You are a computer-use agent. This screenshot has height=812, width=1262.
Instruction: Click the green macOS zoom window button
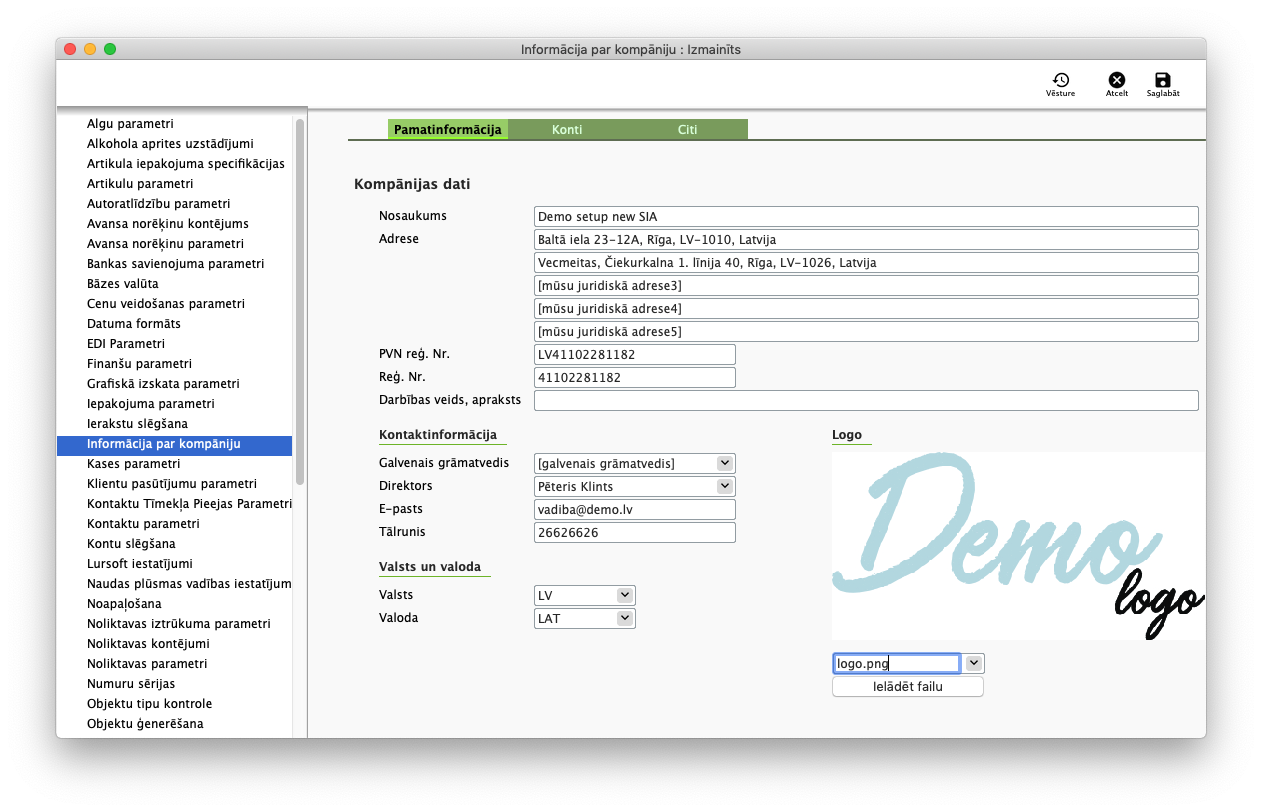(x=110, y=49)
